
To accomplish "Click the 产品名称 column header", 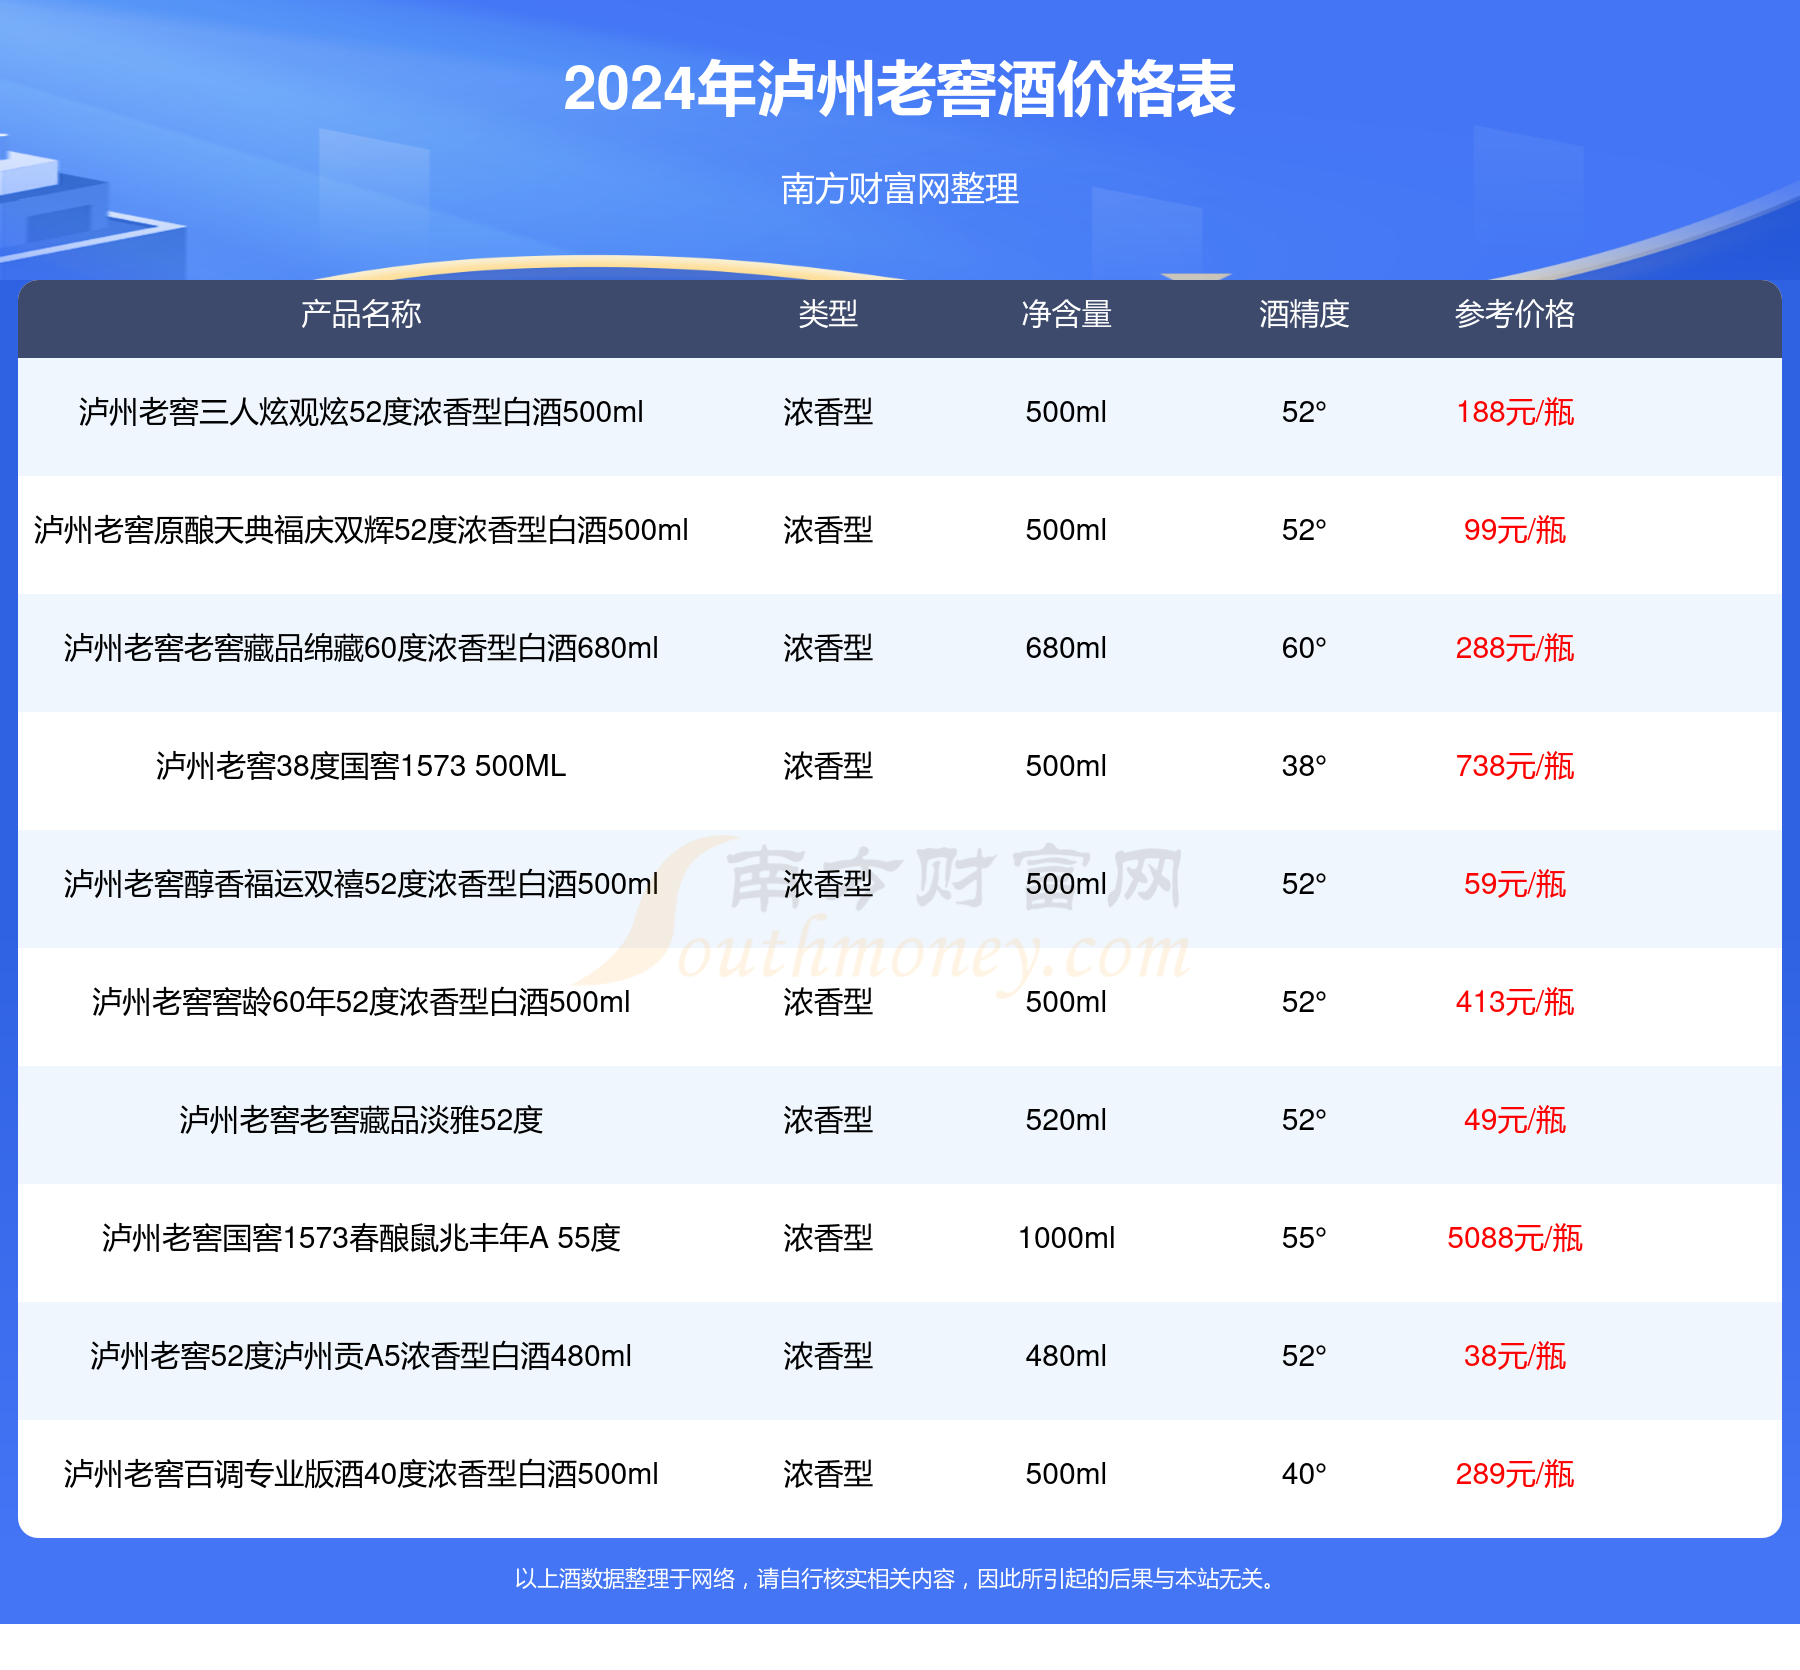I will (x=361, y=314).
